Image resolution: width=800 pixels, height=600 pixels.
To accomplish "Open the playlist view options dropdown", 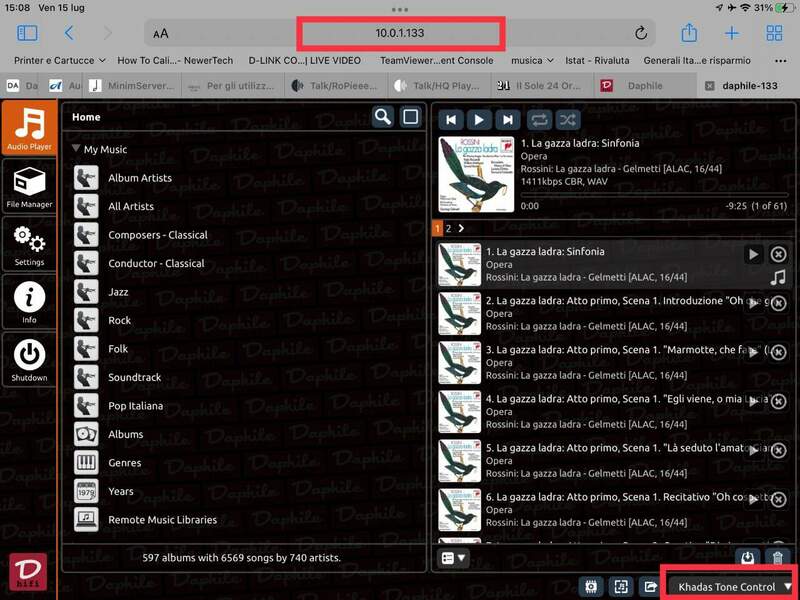I will point(454,558).
